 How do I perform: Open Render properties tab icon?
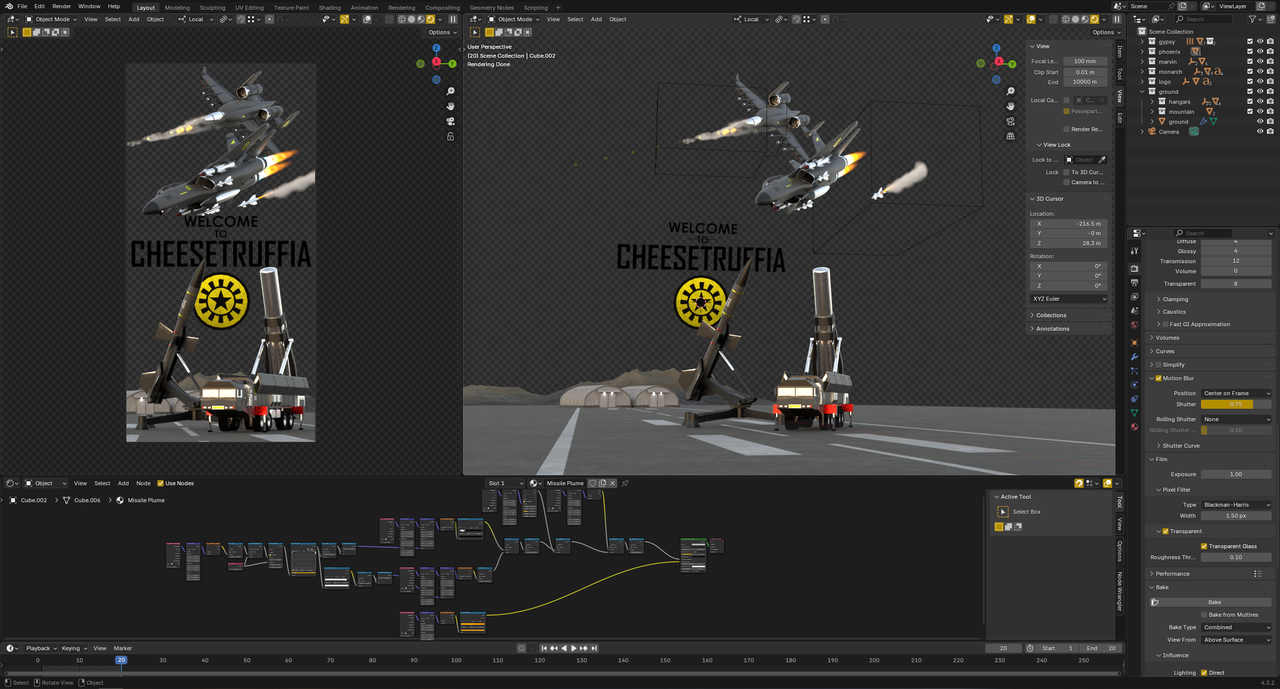pos(1134,269)
